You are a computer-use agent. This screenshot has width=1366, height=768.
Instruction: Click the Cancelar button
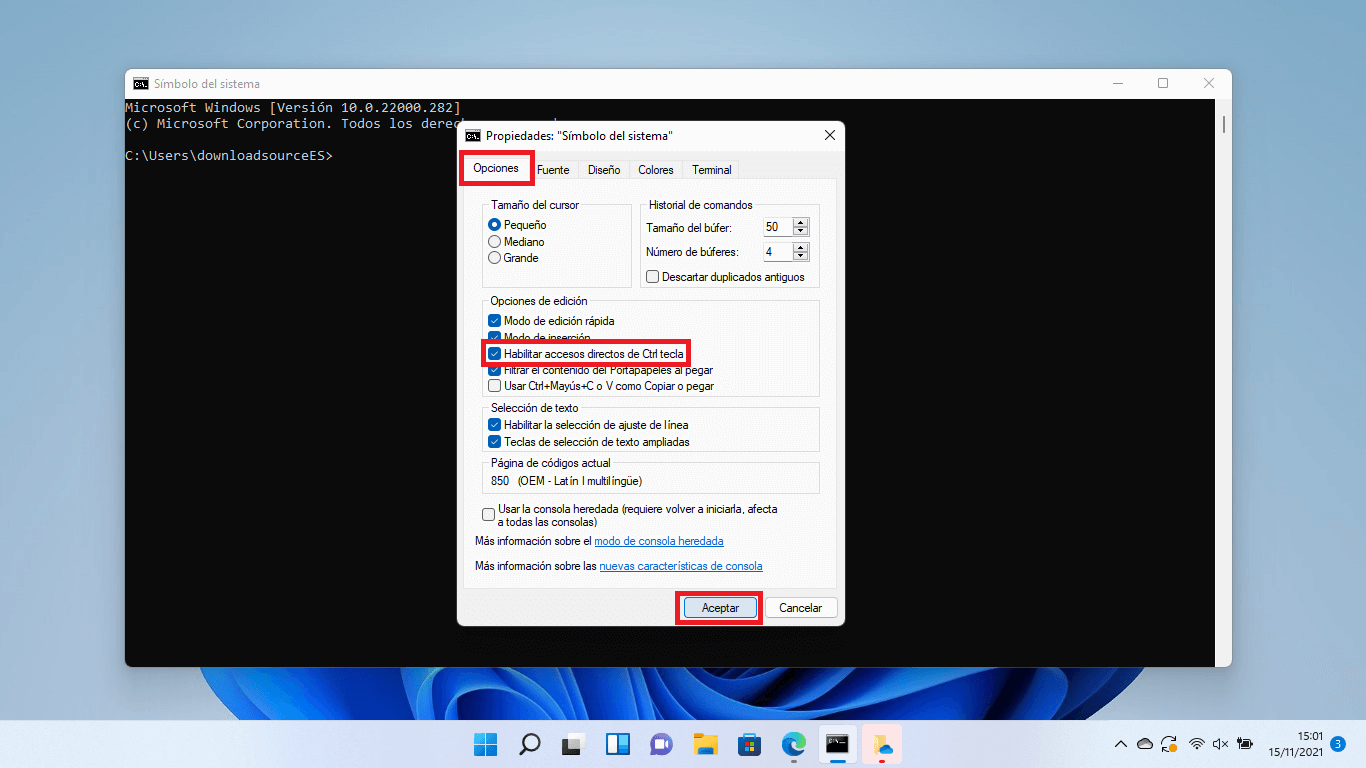(x=801, y=608)
